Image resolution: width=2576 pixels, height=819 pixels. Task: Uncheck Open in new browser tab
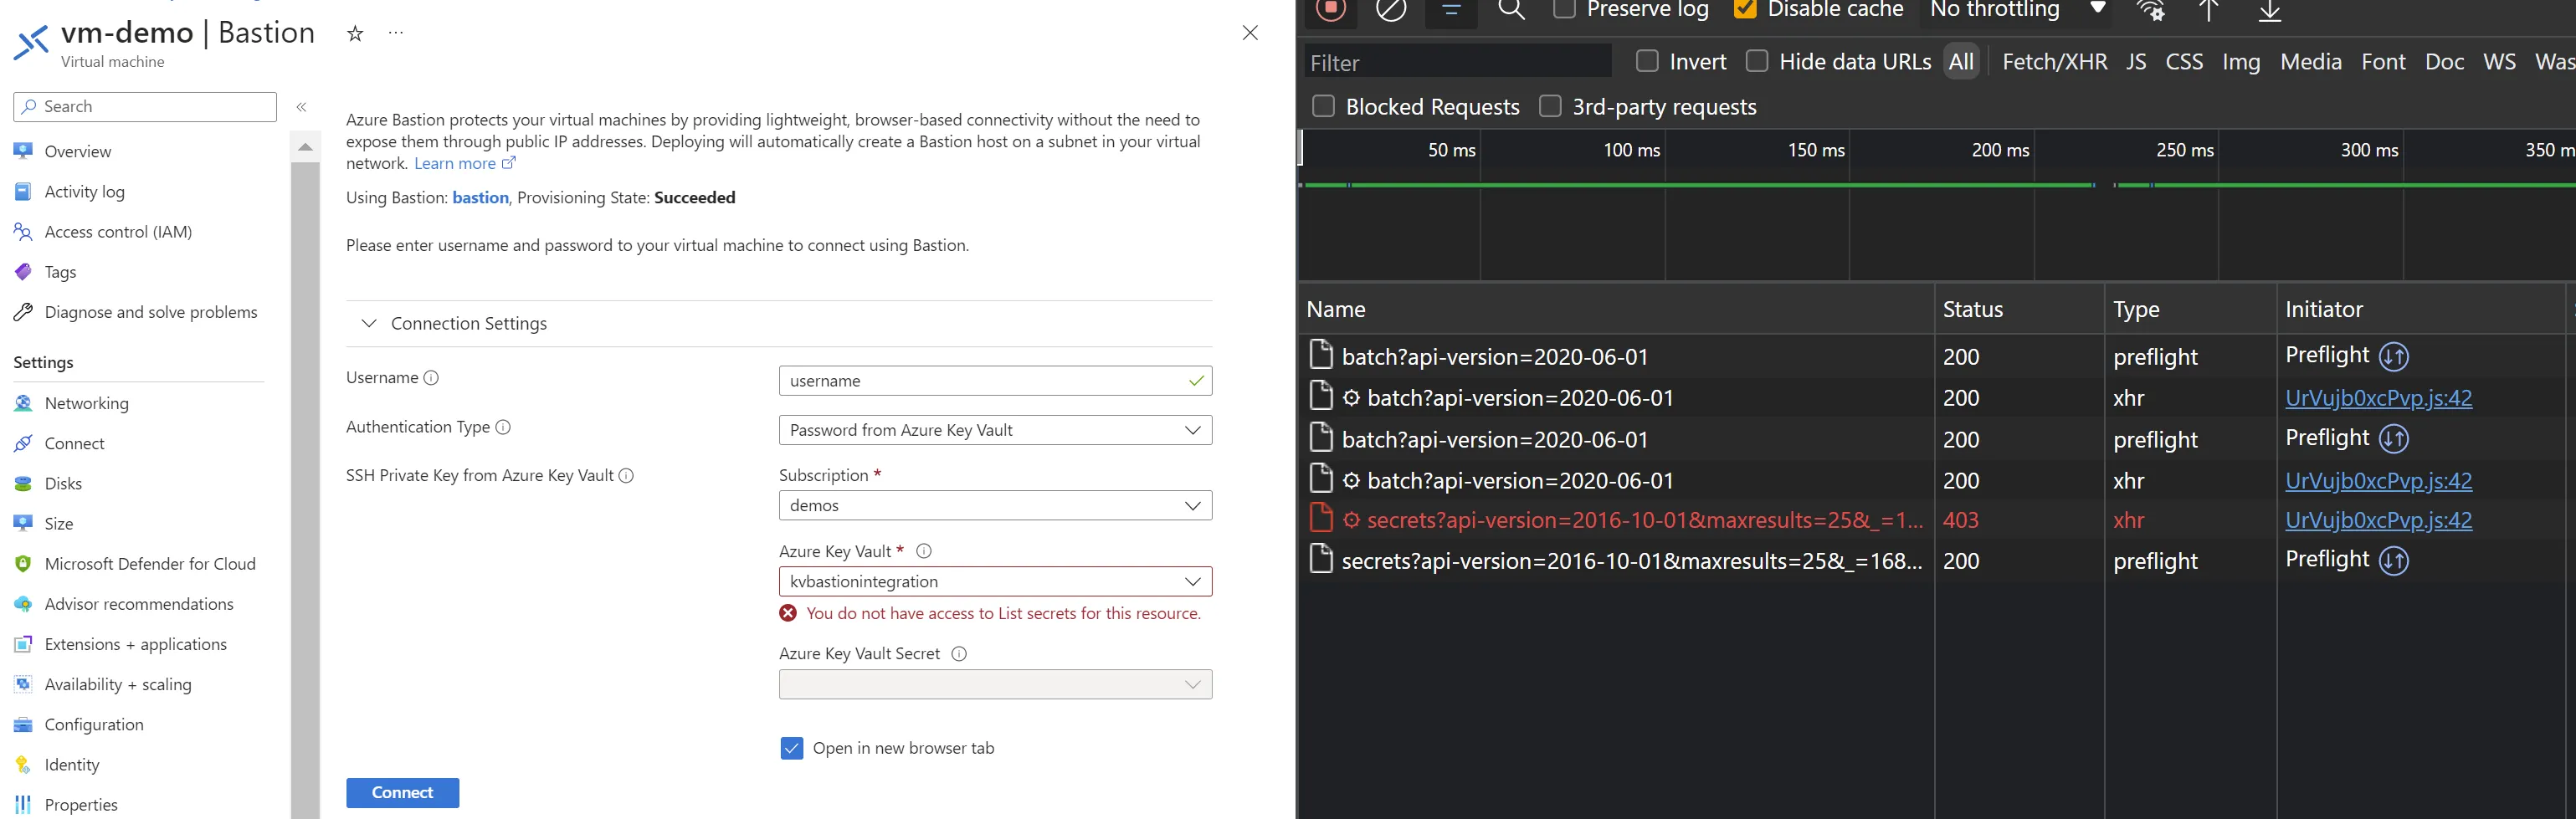(791, 748)
